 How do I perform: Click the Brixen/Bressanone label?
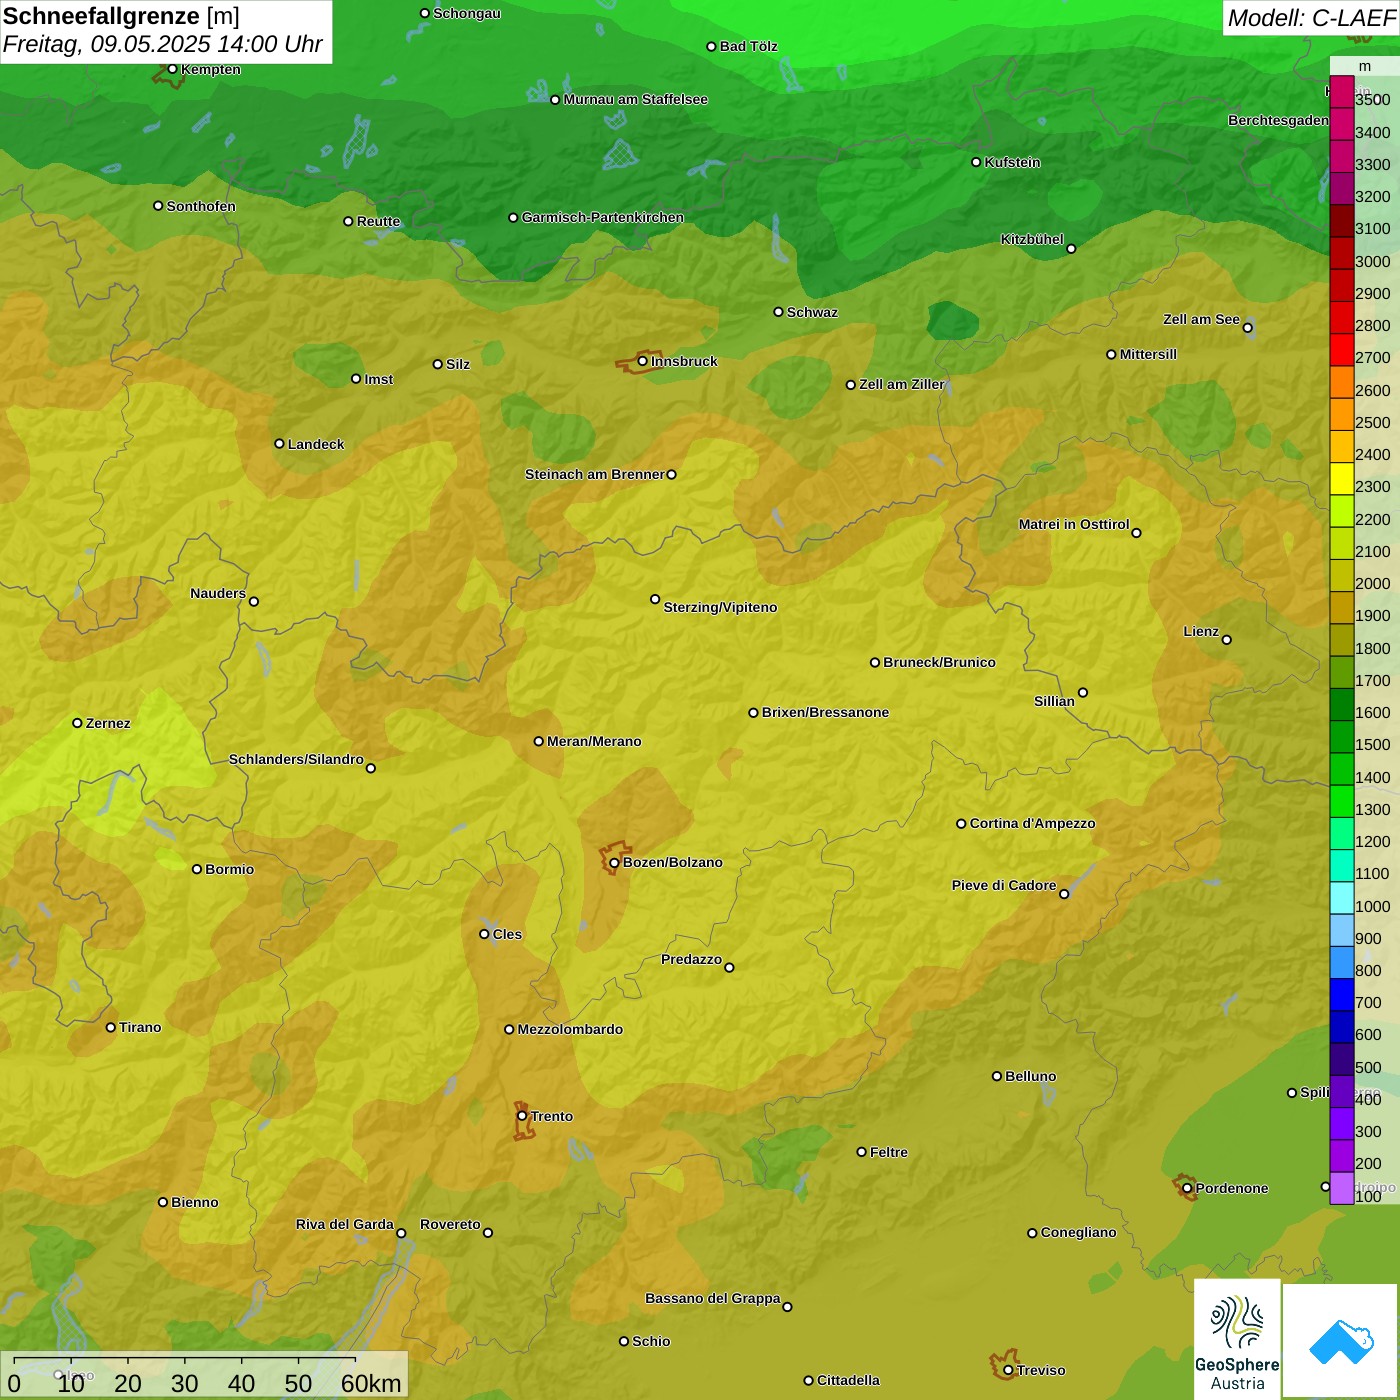click(825, 712)
